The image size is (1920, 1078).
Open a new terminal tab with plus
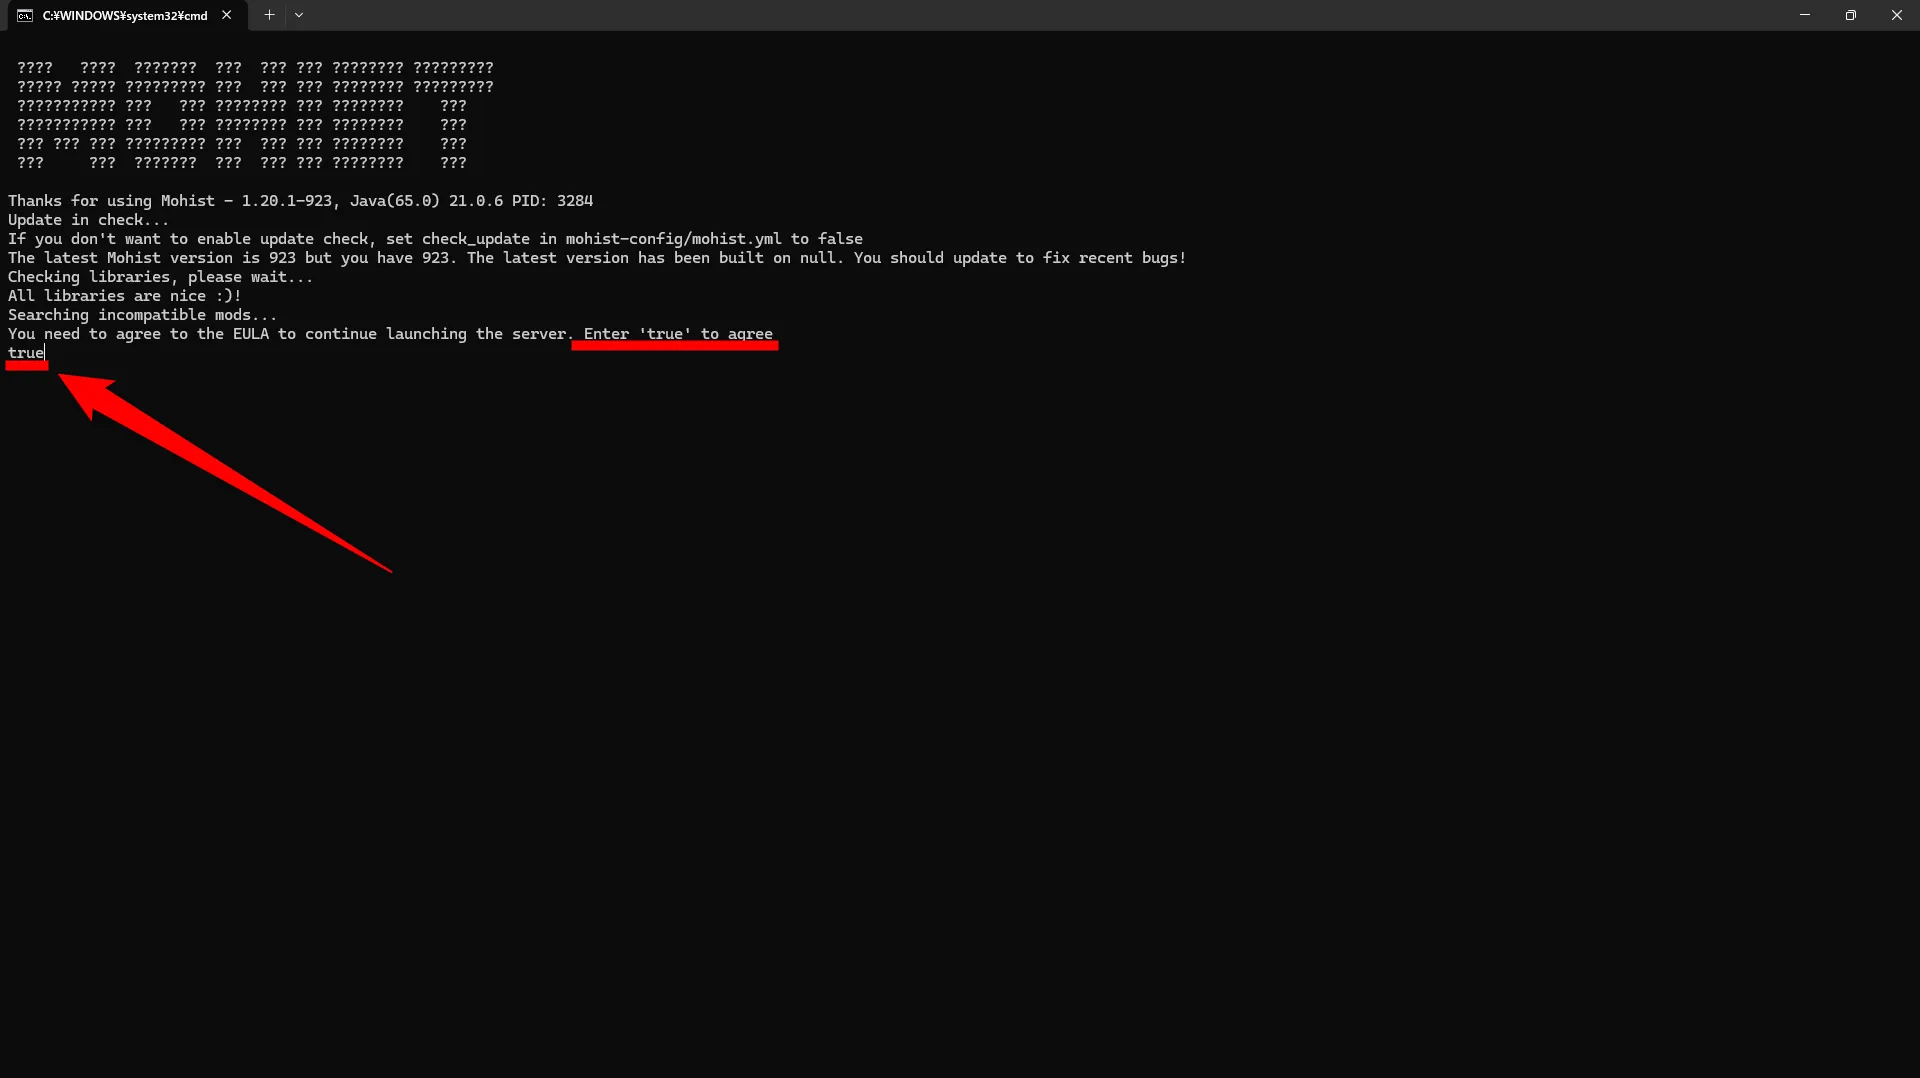coord(269,15)
